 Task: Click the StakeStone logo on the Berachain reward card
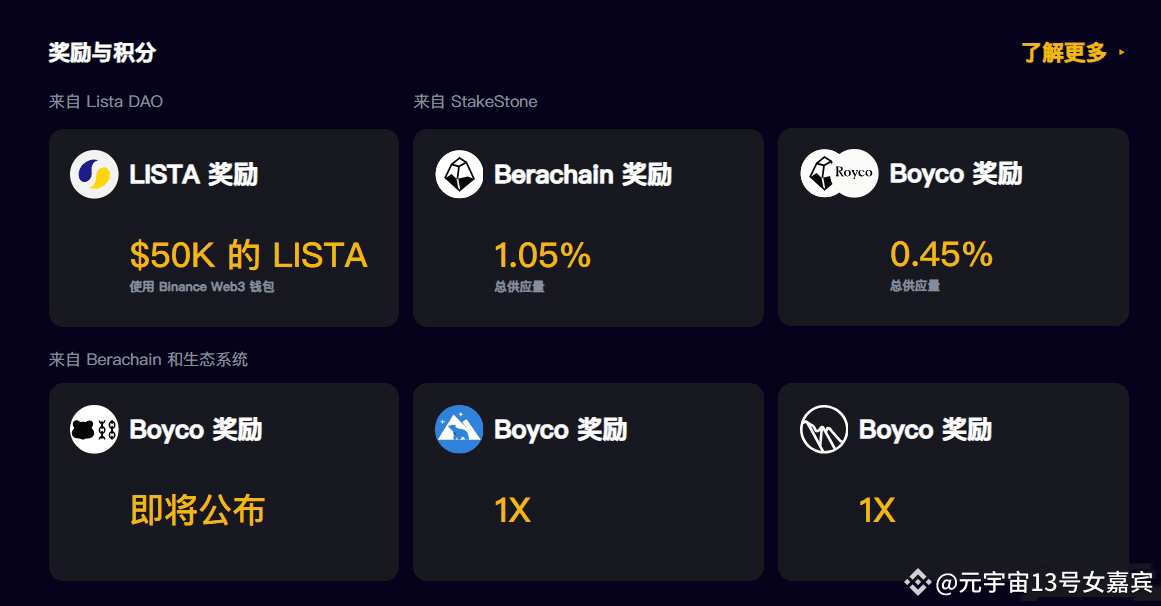click(x=459, y=174)
